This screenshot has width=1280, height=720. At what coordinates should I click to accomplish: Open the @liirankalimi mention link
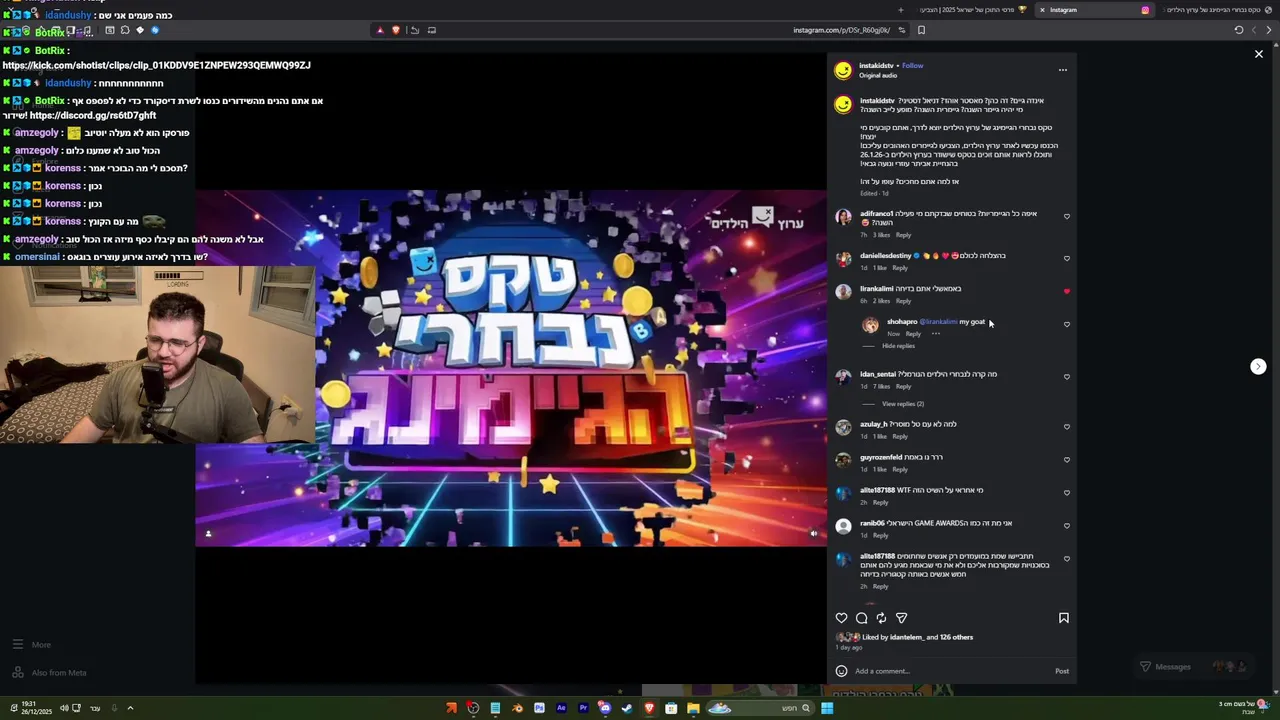(938, 322)
